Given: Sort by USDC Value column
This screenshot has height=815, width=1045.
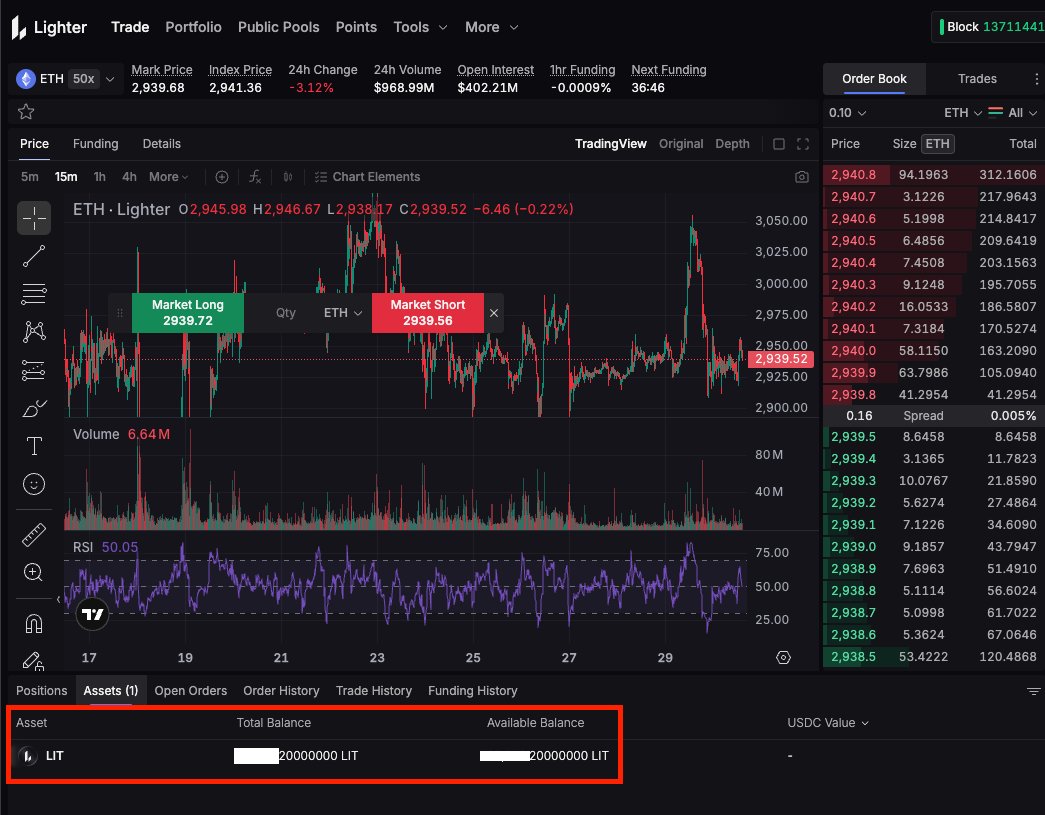Looking at the screenshot, I should (828, 723).
